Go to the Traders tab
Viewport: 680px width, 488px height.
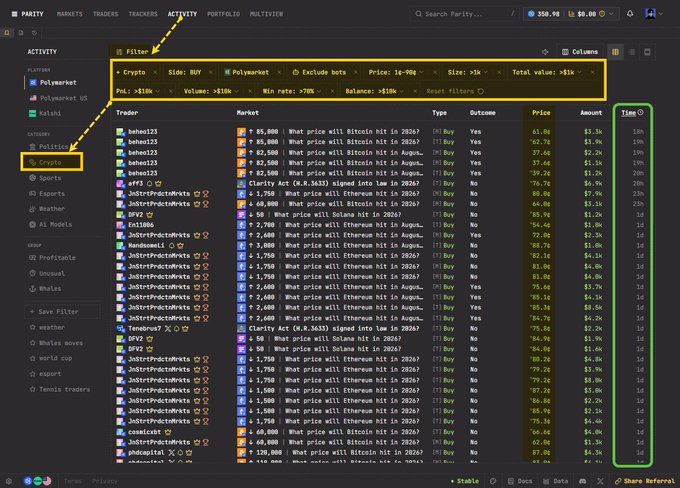pyautogui.click(x=105, y=14)
